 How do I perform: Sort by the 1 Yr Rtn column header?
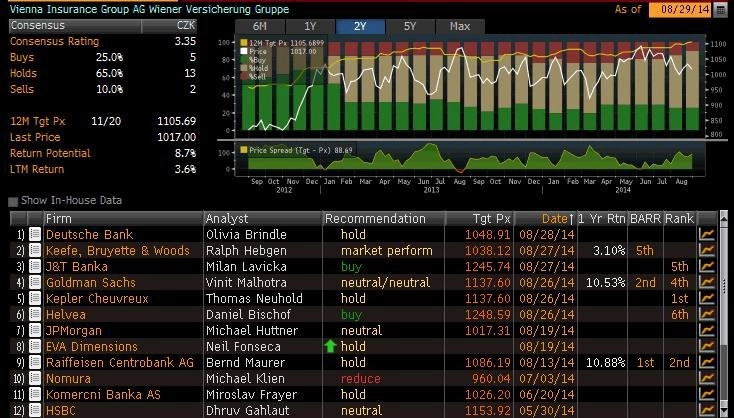point(602,219)
